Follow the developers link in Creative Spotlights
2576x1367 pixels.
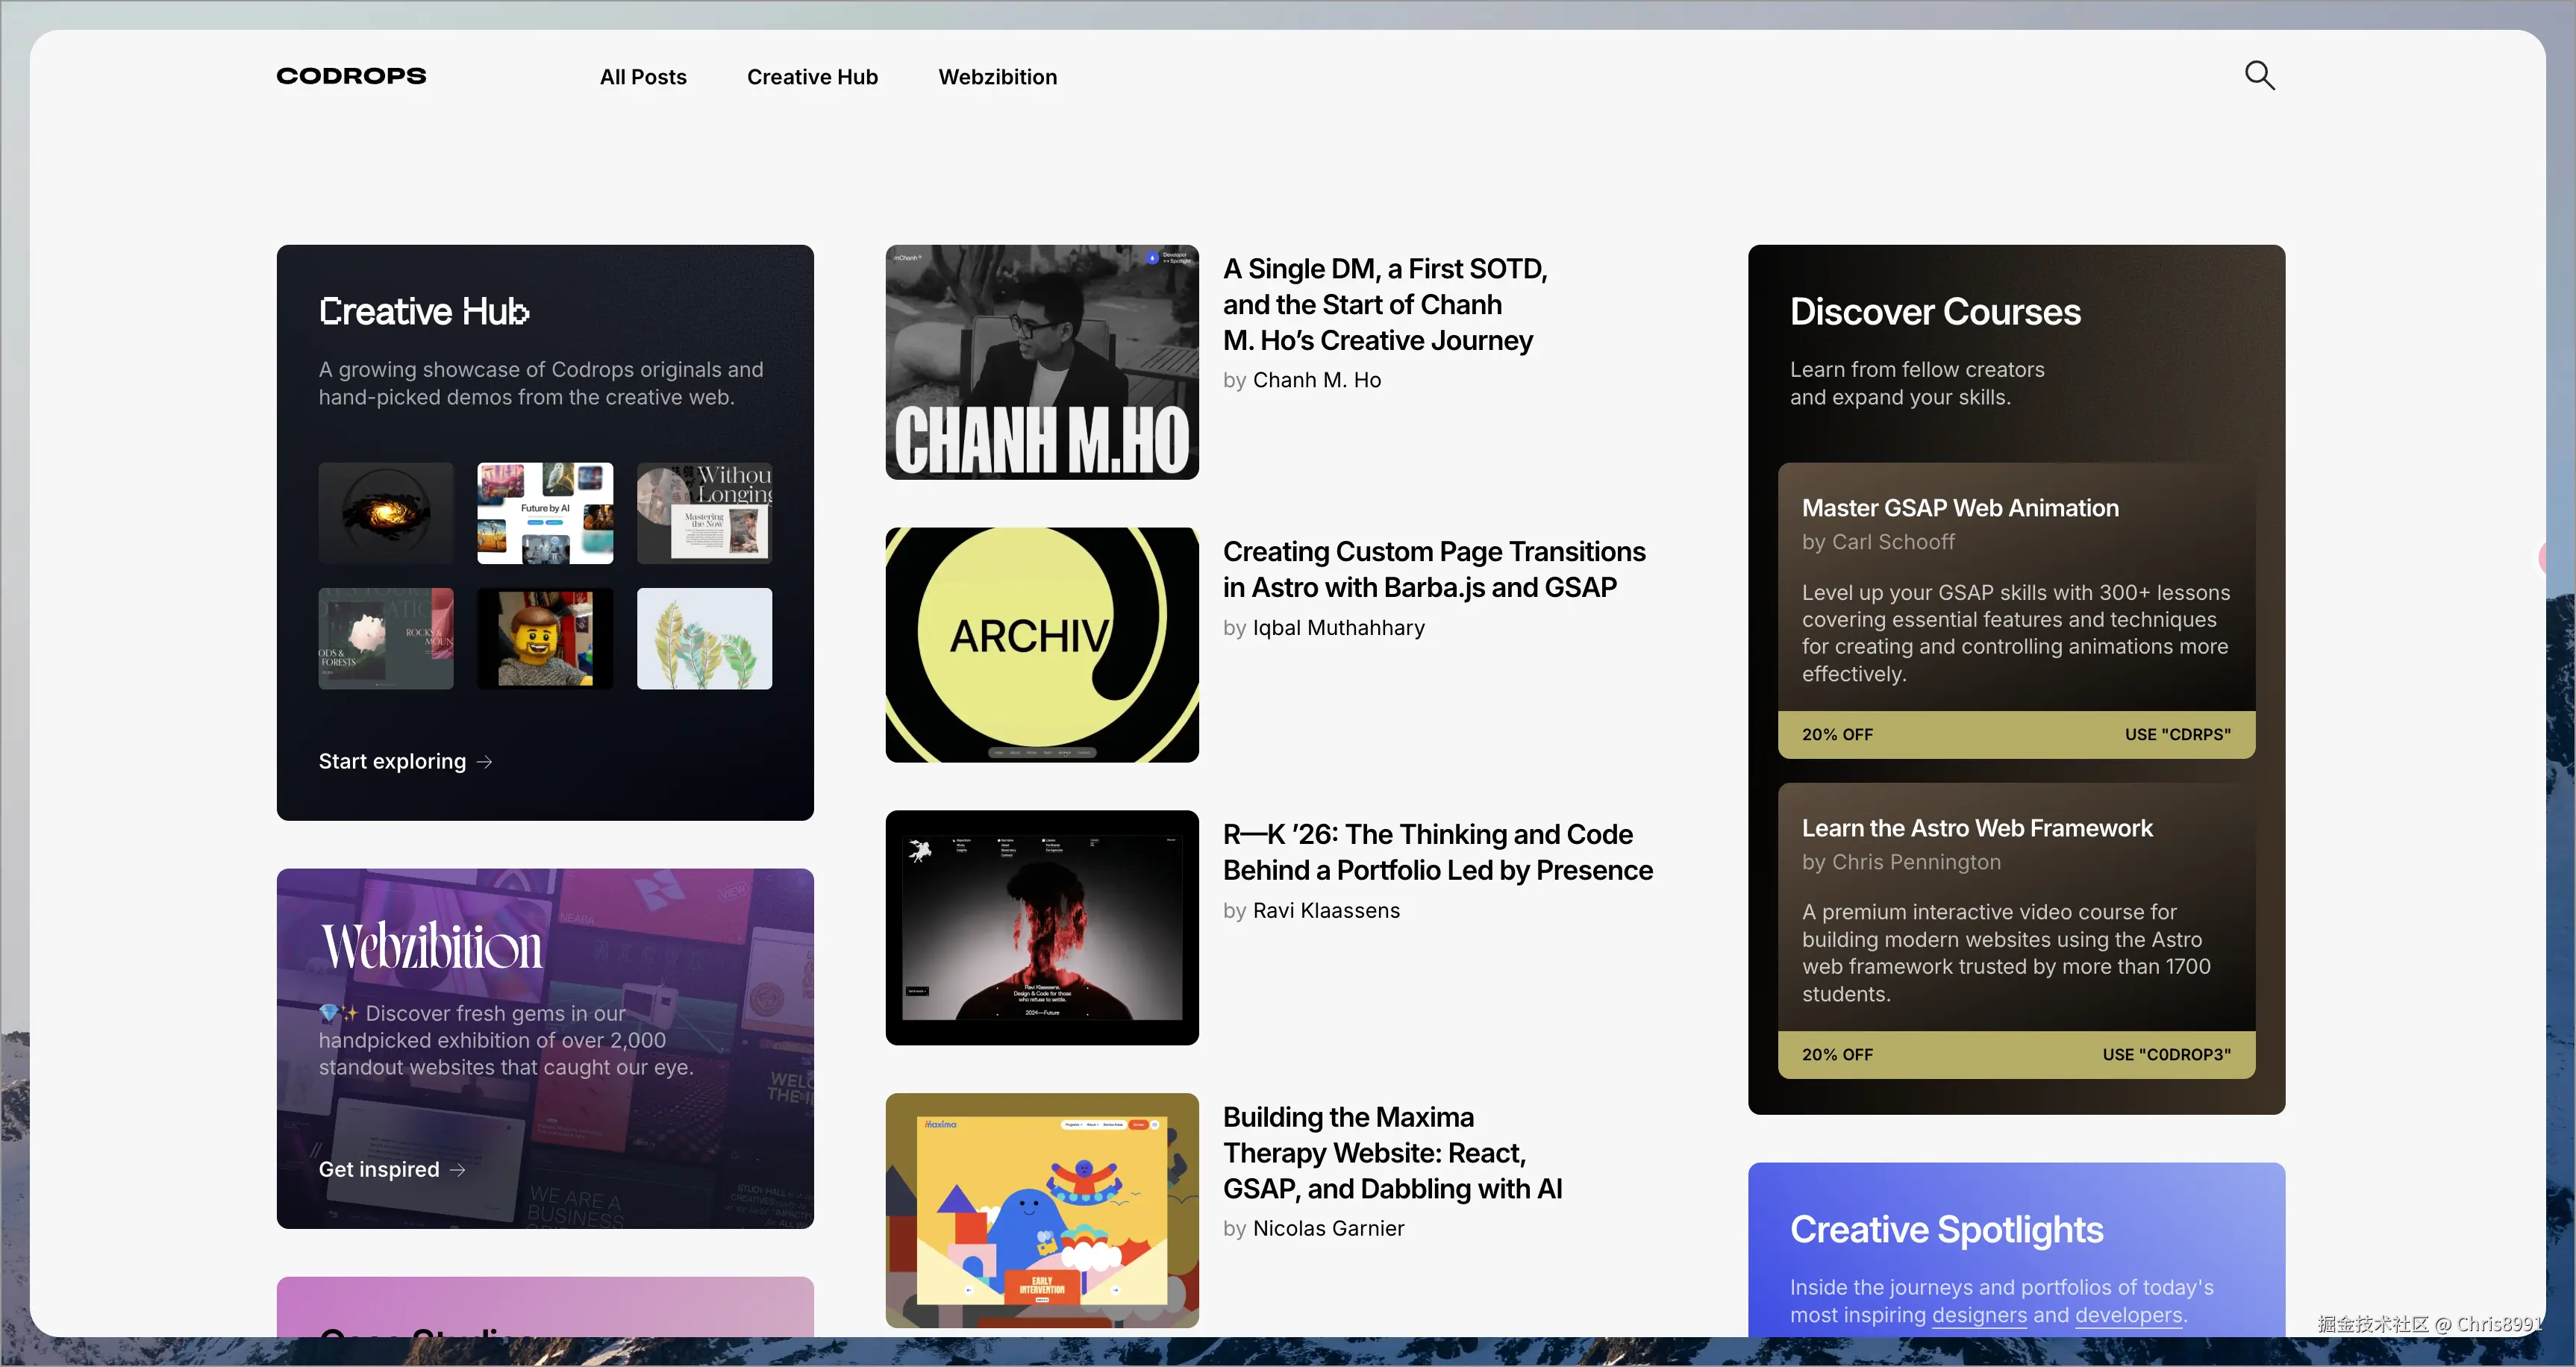click(x=2128, y=1315)
